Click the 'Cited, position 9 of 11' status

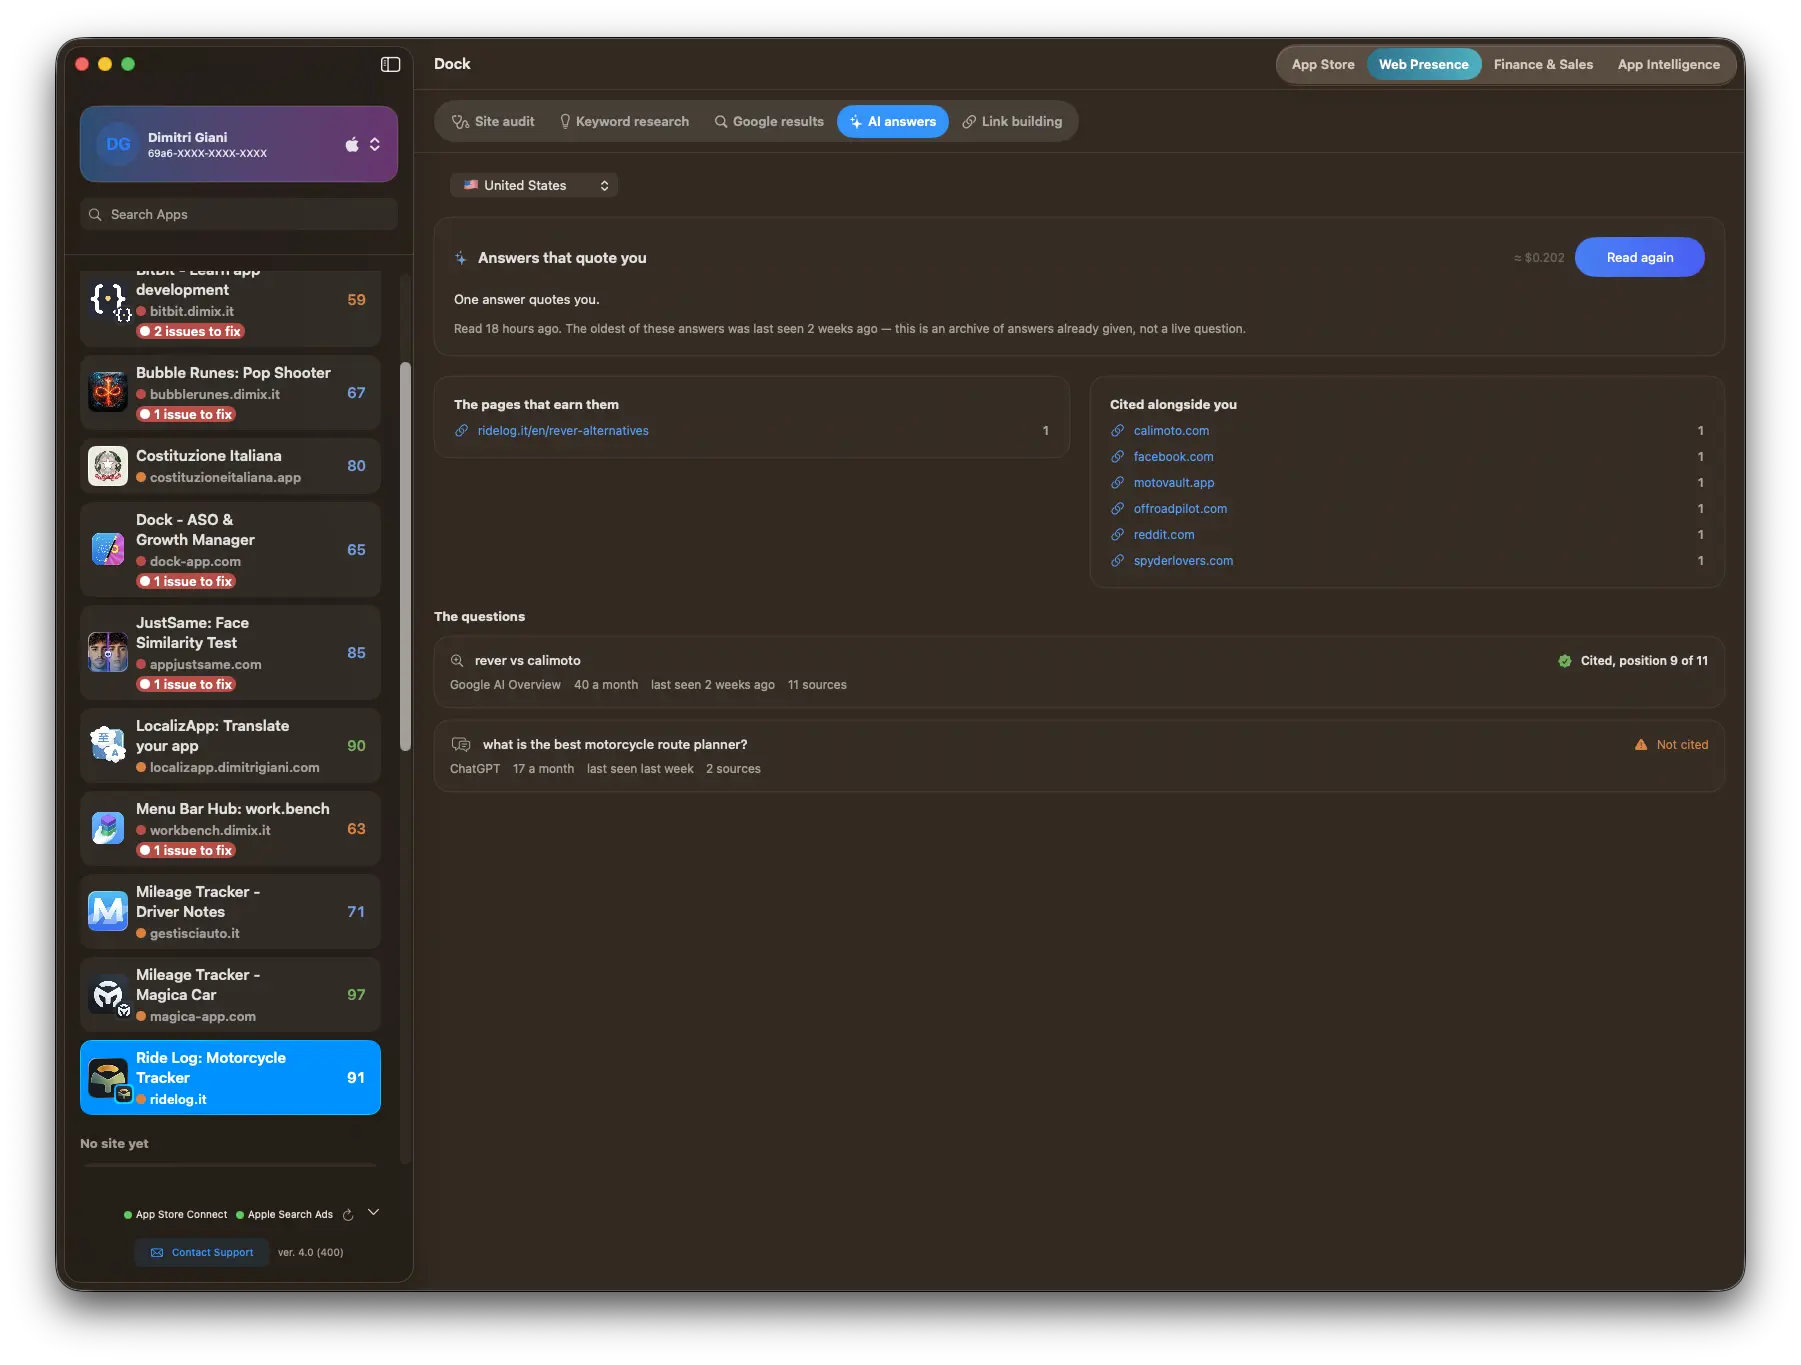1633,661
